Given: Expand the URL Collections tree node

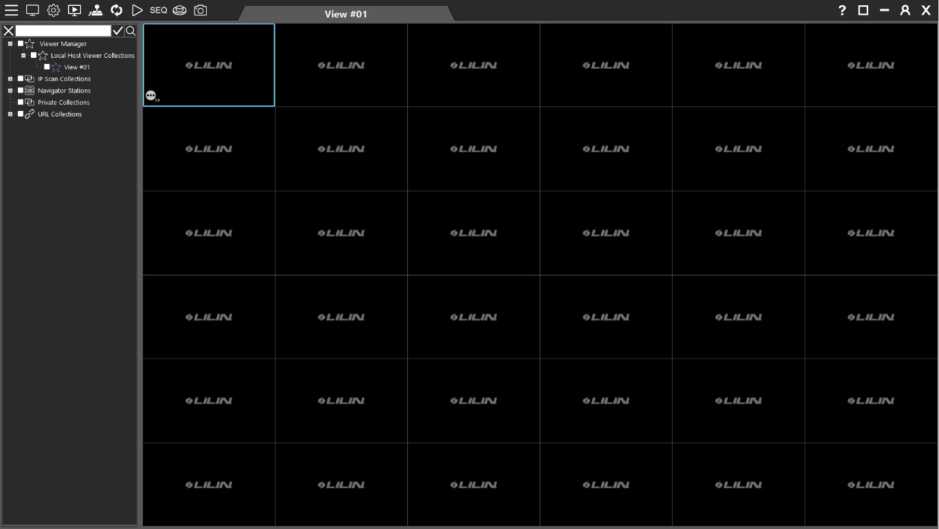Looking at the screenshot, I should click(10, 114).
